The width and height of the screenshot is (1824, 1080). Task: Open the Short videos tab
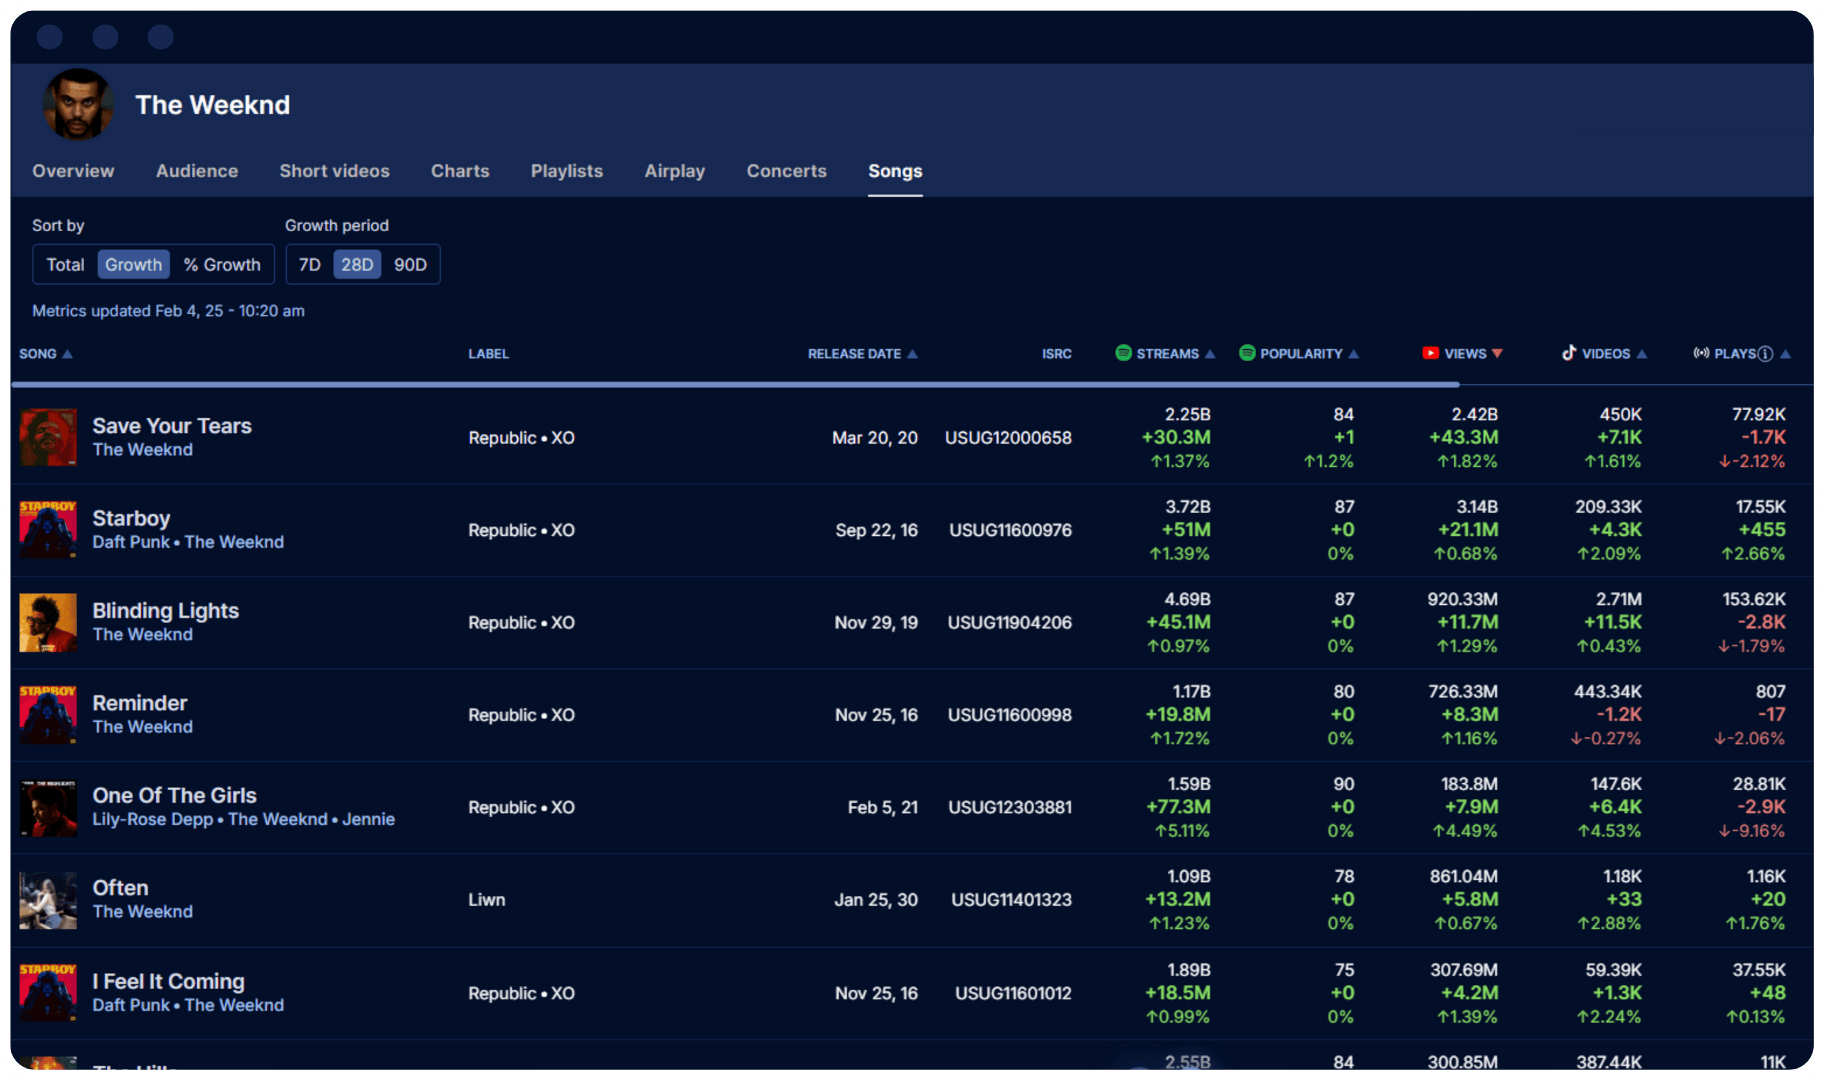(x=335, y=171)
